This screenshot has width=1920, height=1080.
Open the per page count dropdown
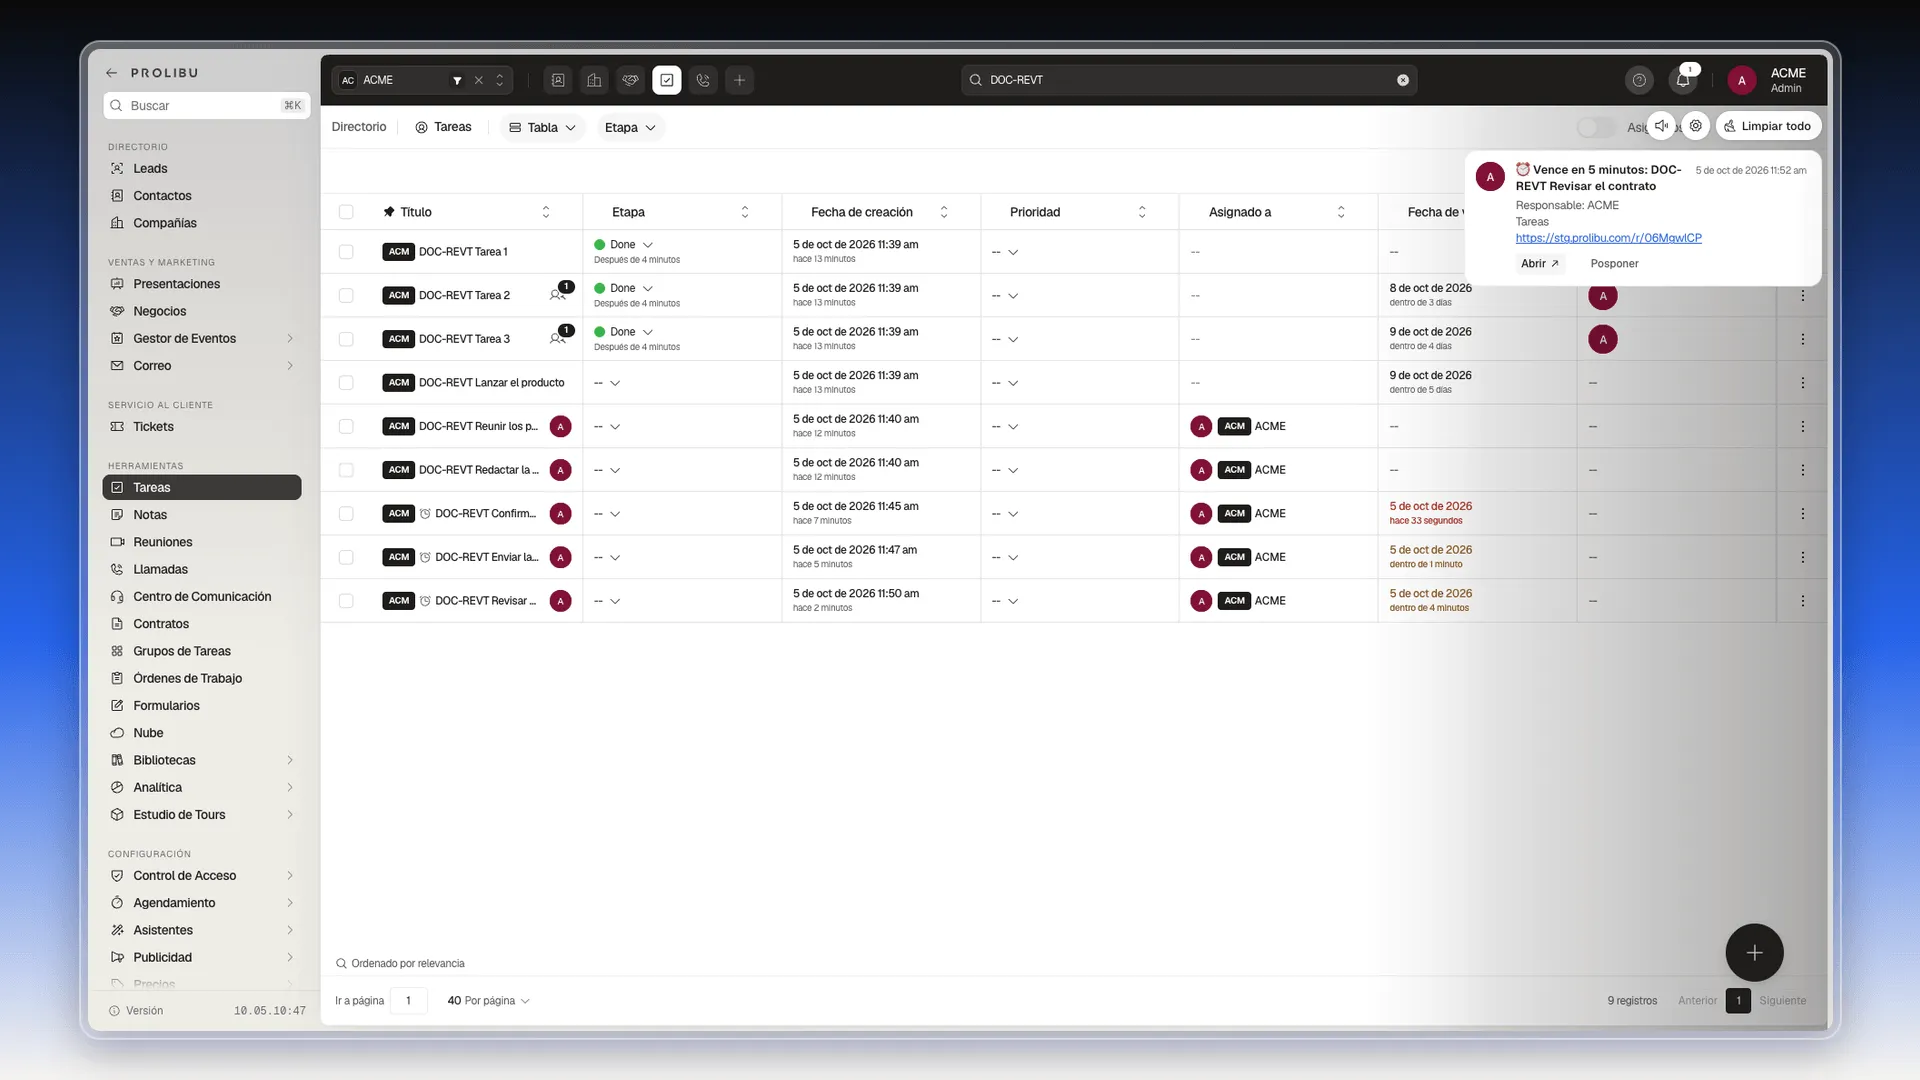[488, 1001]
